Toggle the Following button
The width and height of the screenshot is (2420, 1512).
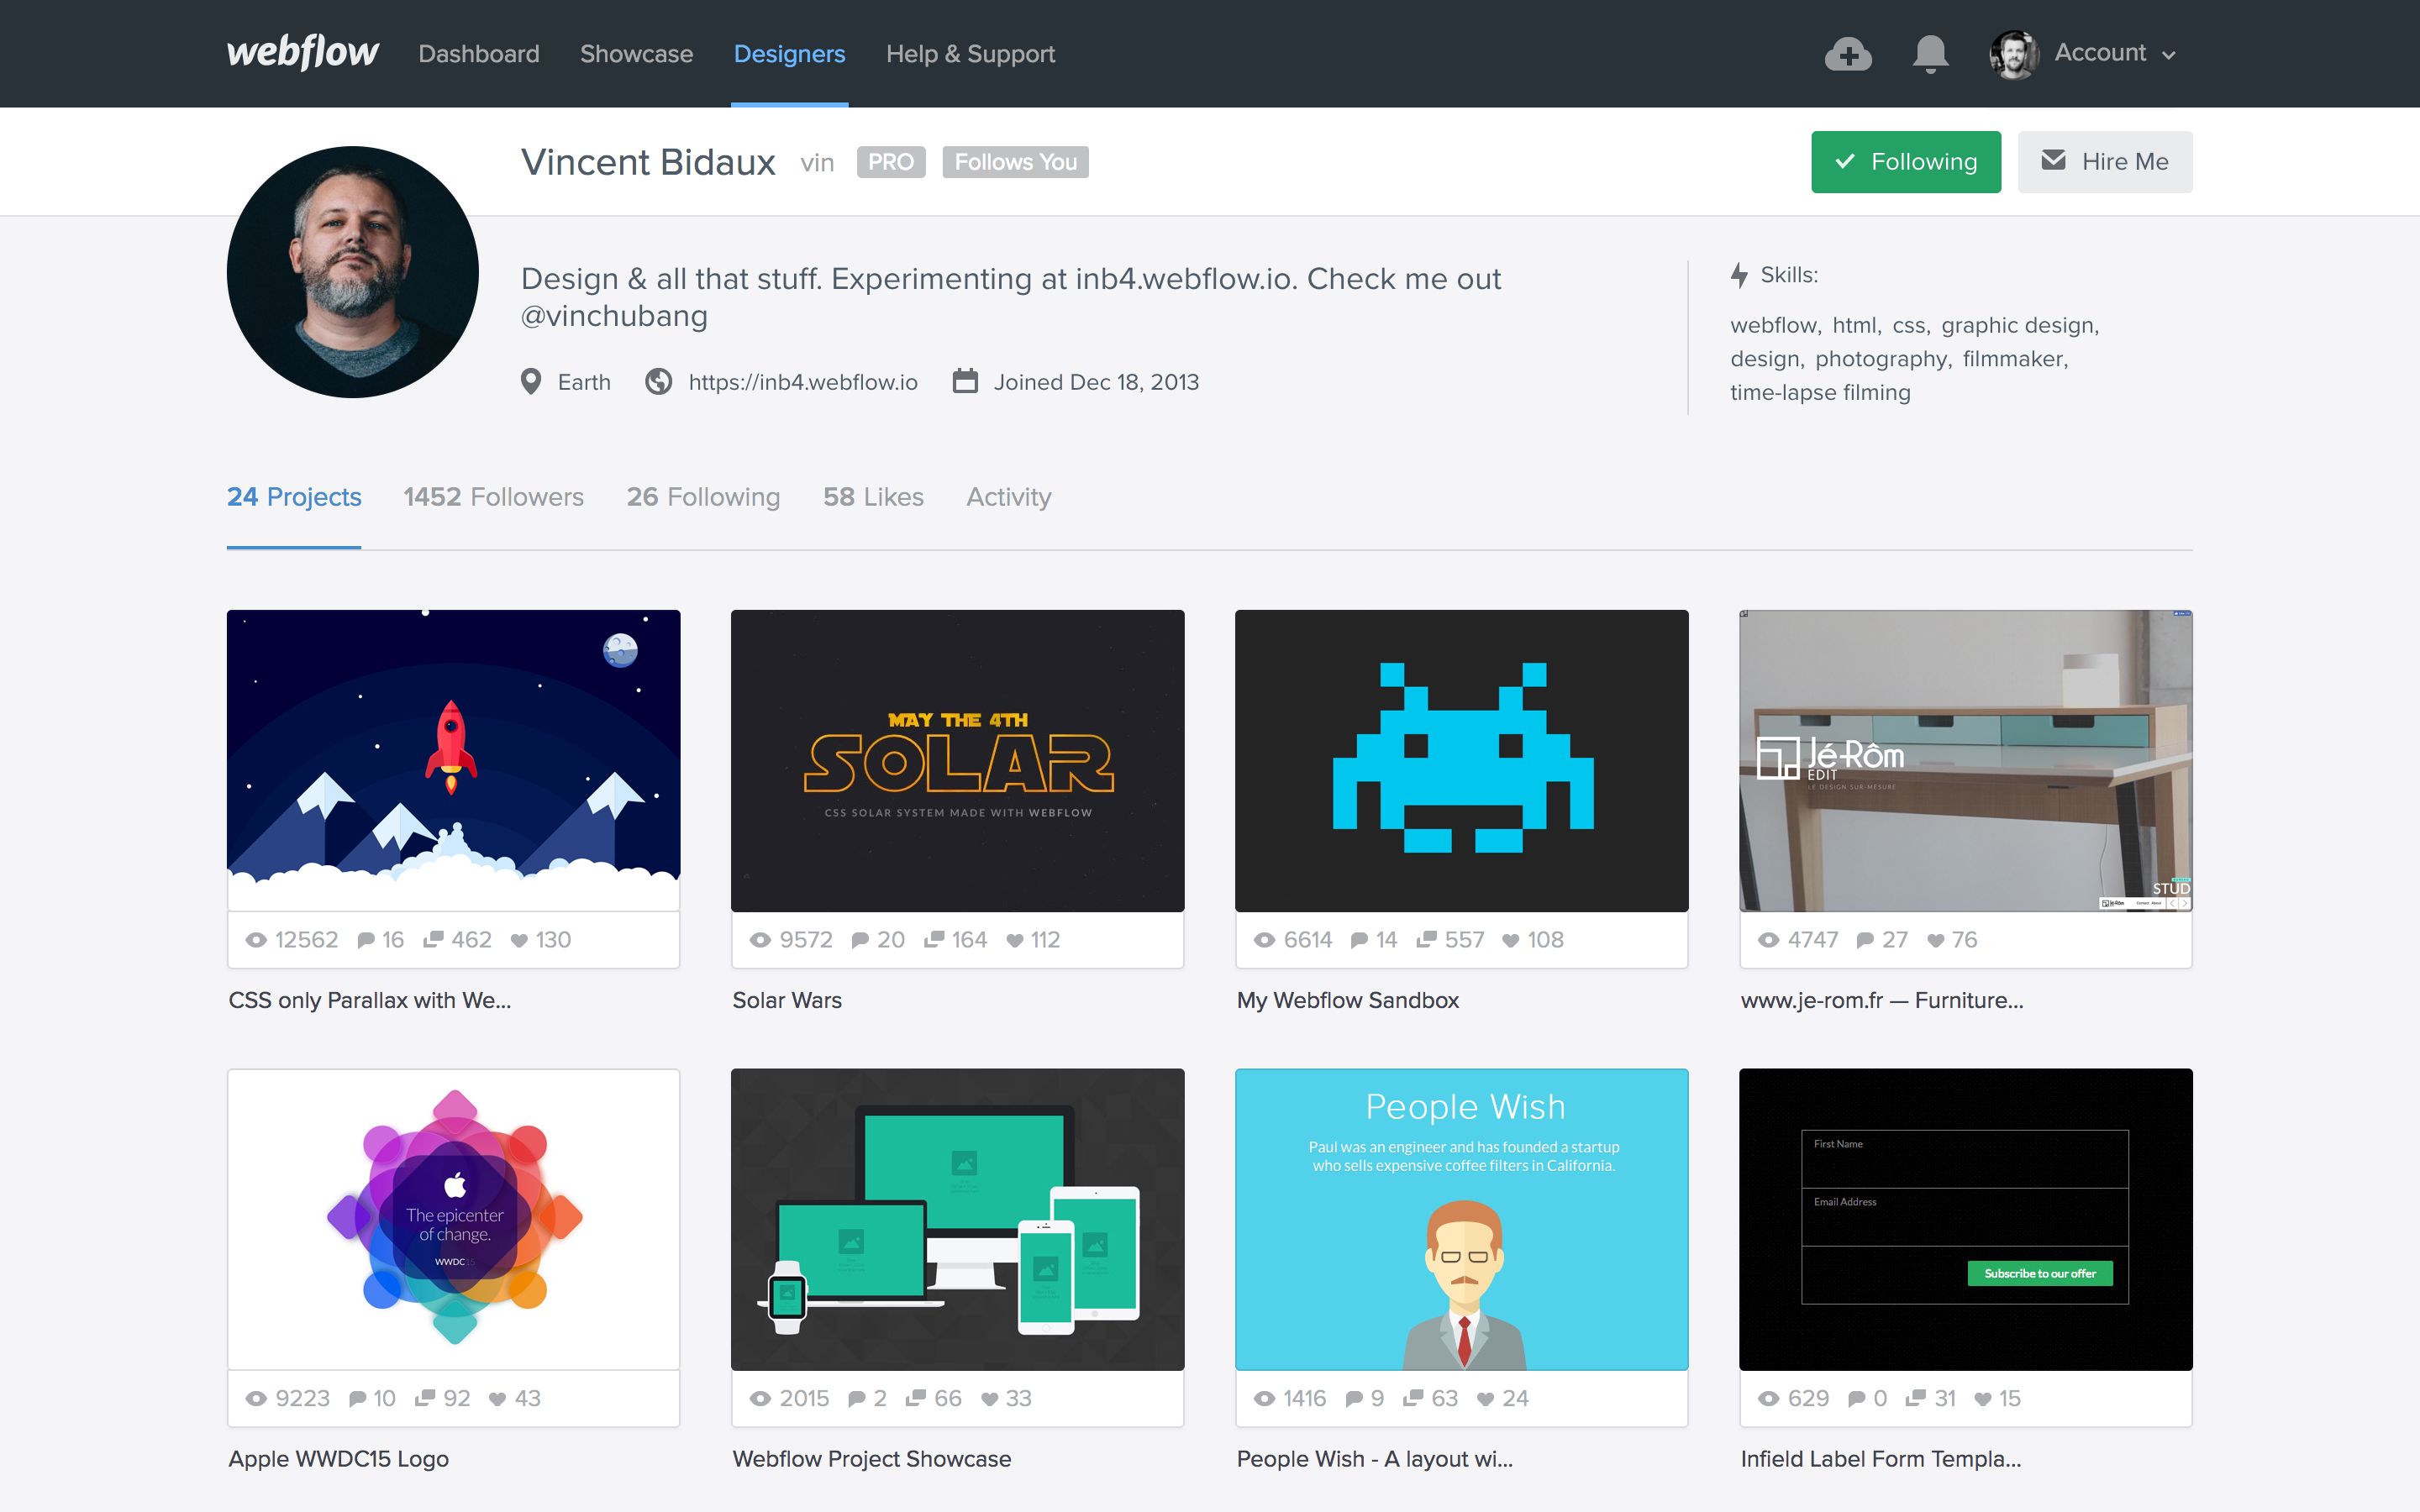1906,162
